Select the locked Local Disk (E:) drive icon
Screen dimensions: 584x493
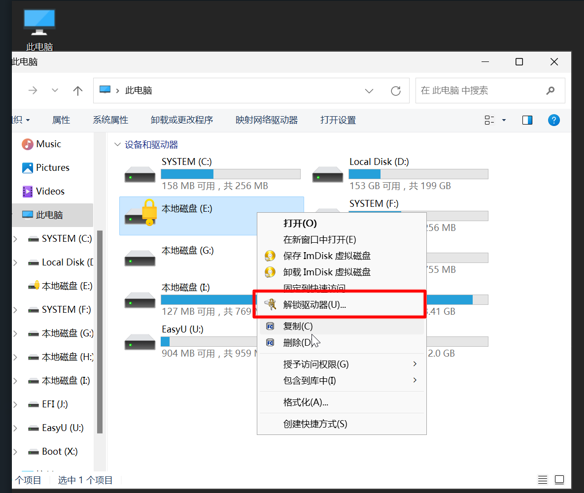tap(140, 214)
